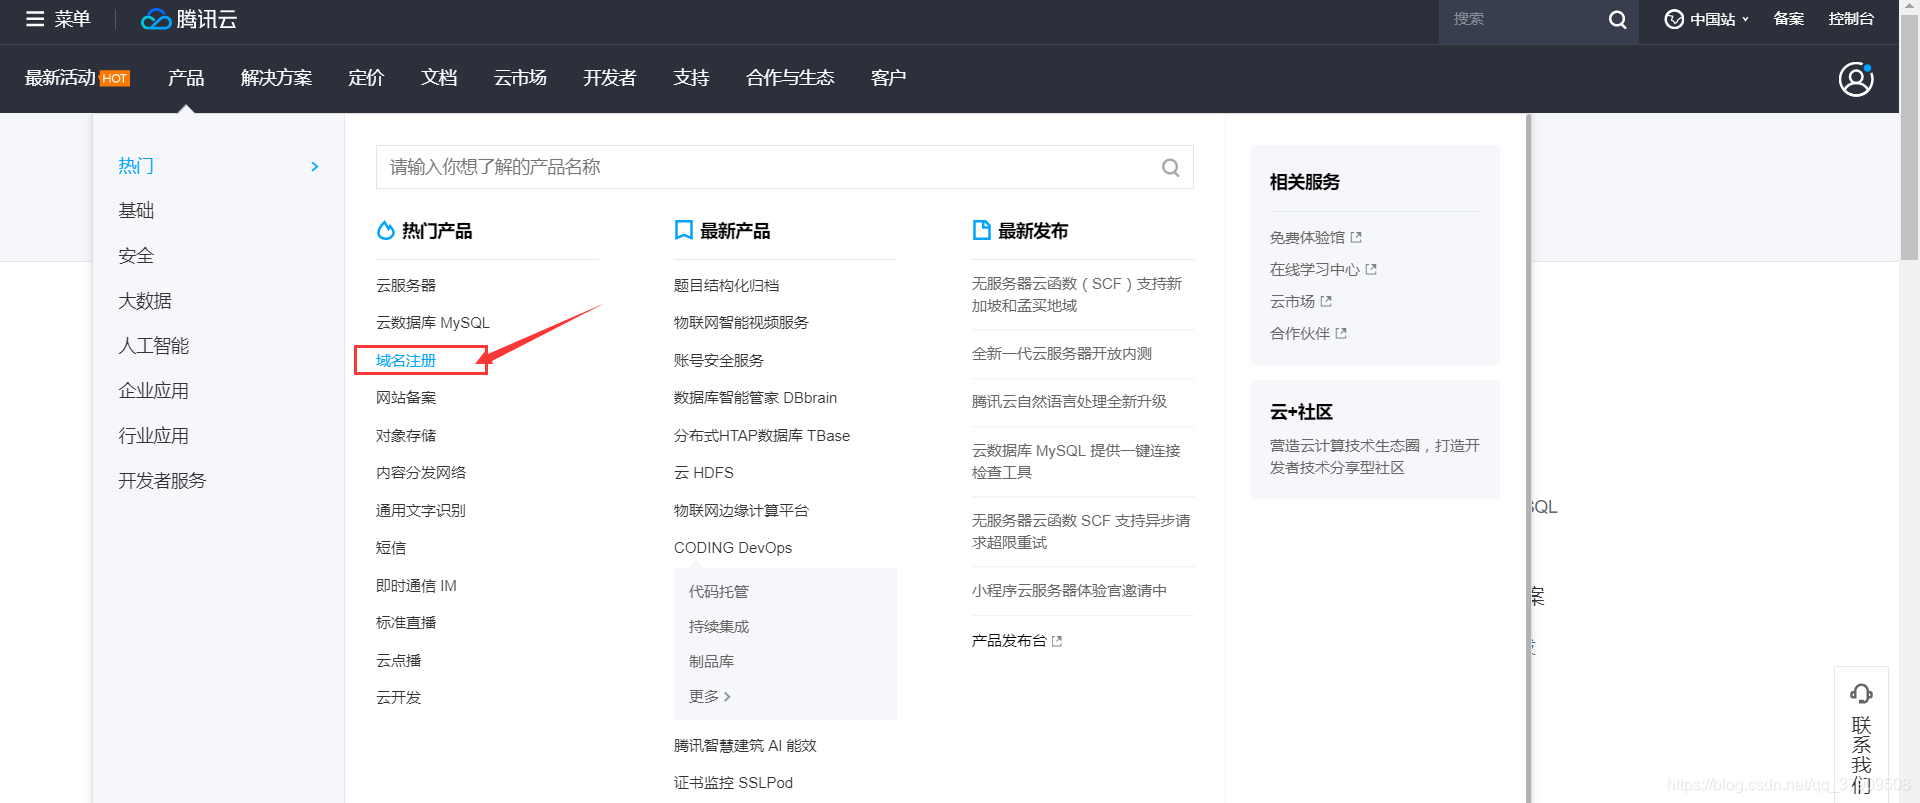Click external link icon beside 云市场 in 相关服务
This screenshot has height=803, width=1920.
(1326, 302)
